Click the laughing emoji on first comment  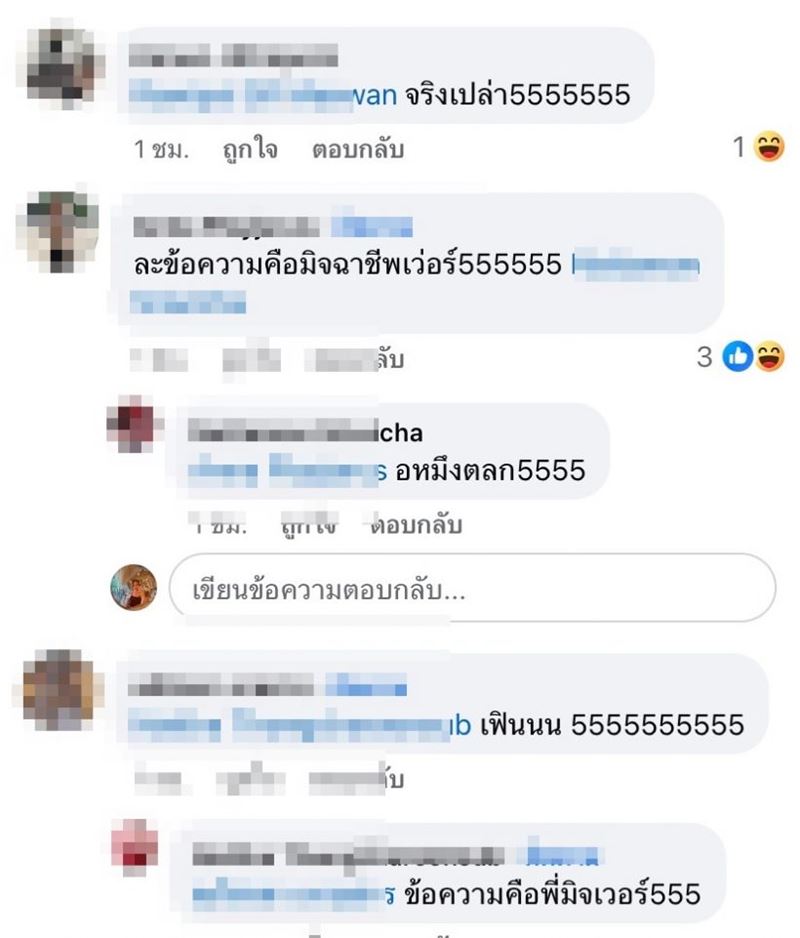pyautogui.click(x=768, y=147)
